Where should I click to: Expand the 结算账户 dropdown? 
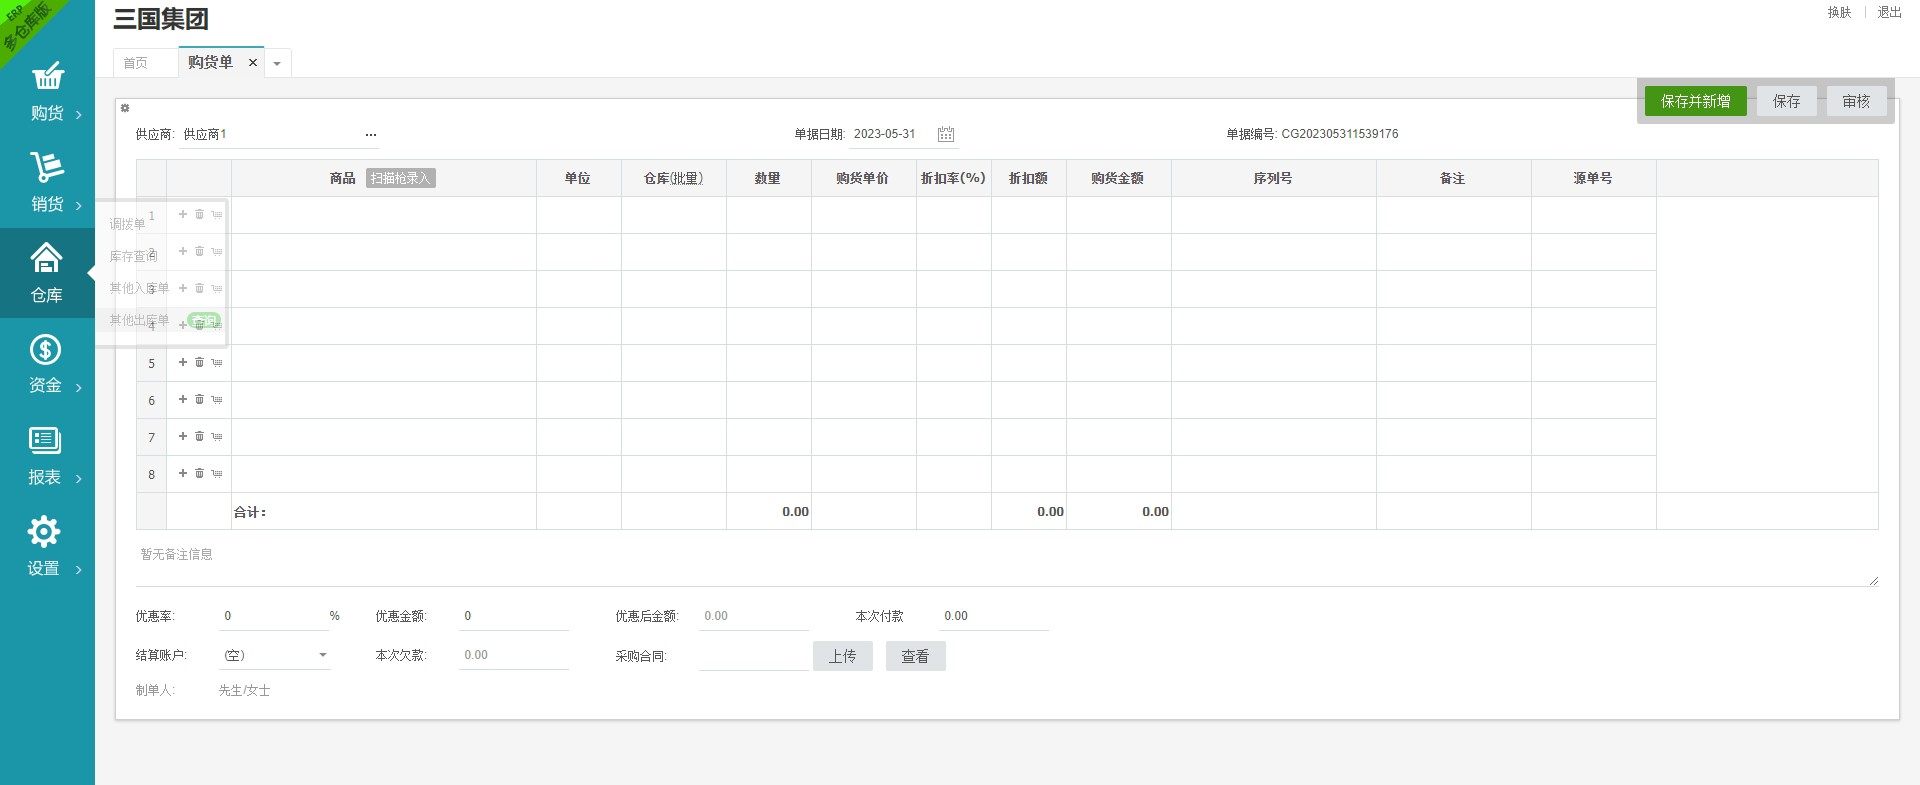pos(322,655)
